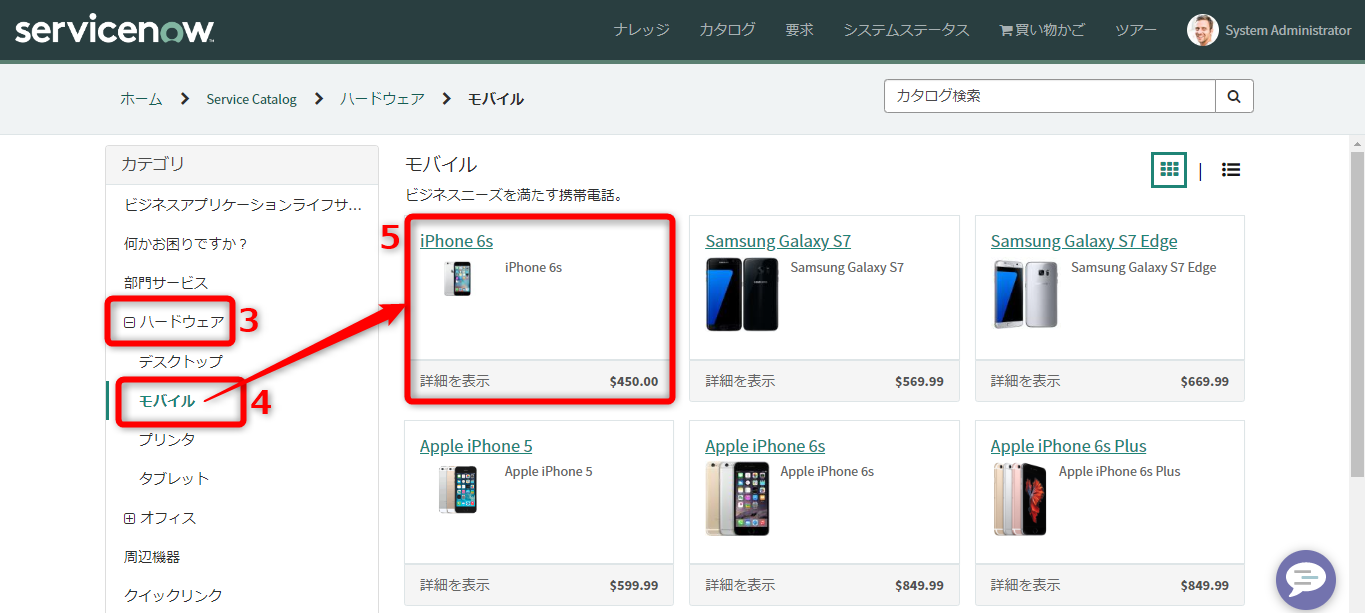The image size is (1365, 613).
Task: Open the ナレッジ menu item
Action: coord(641,29)
